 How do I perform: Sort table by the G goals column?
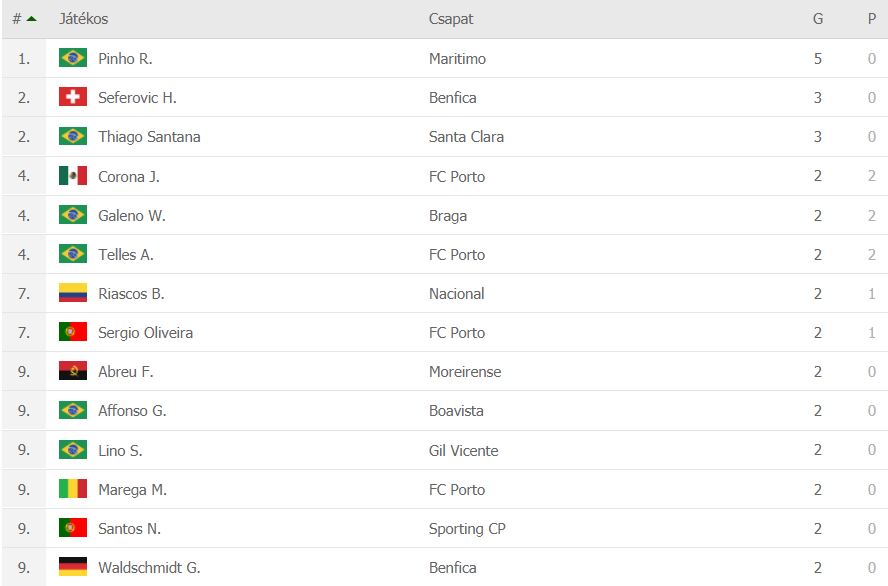(817, 19)
